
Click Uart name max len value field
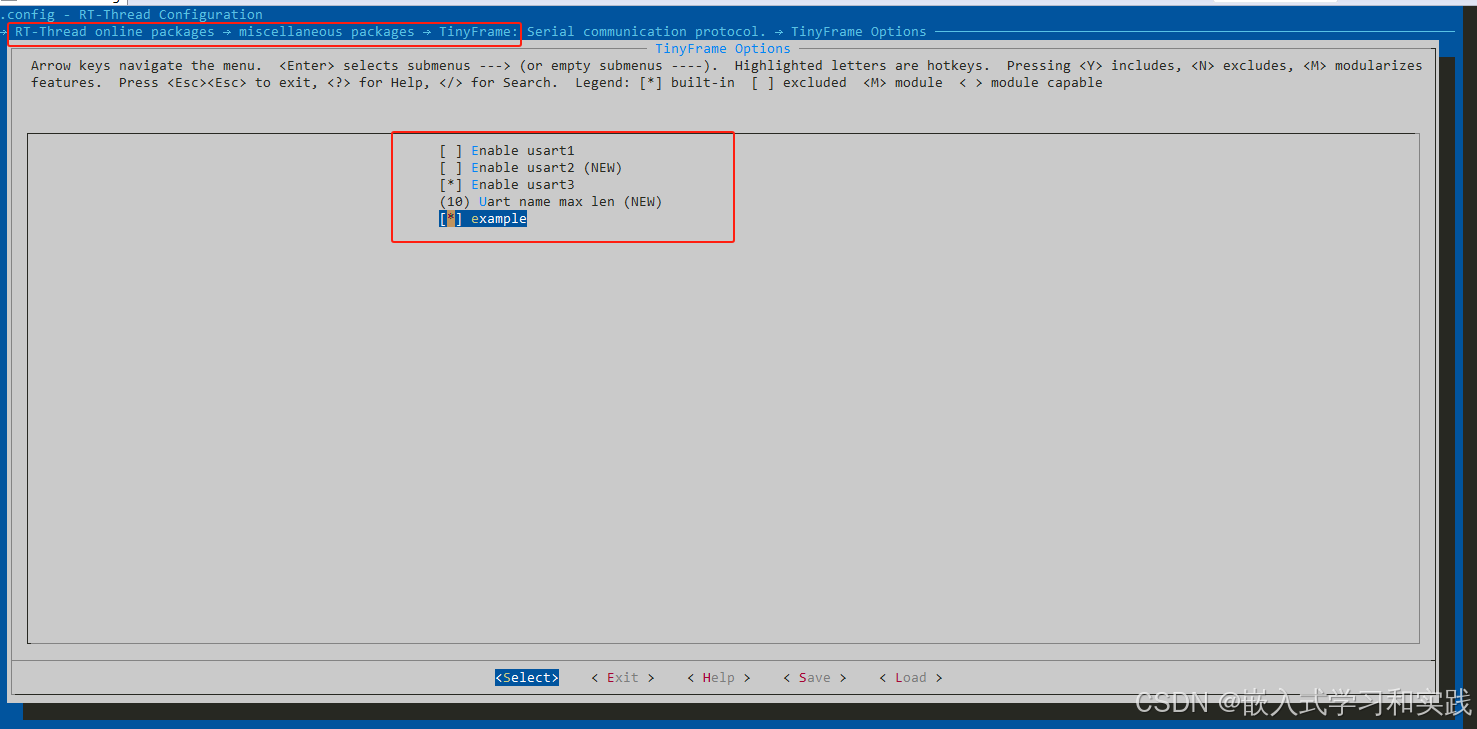(x=455, y=201)
